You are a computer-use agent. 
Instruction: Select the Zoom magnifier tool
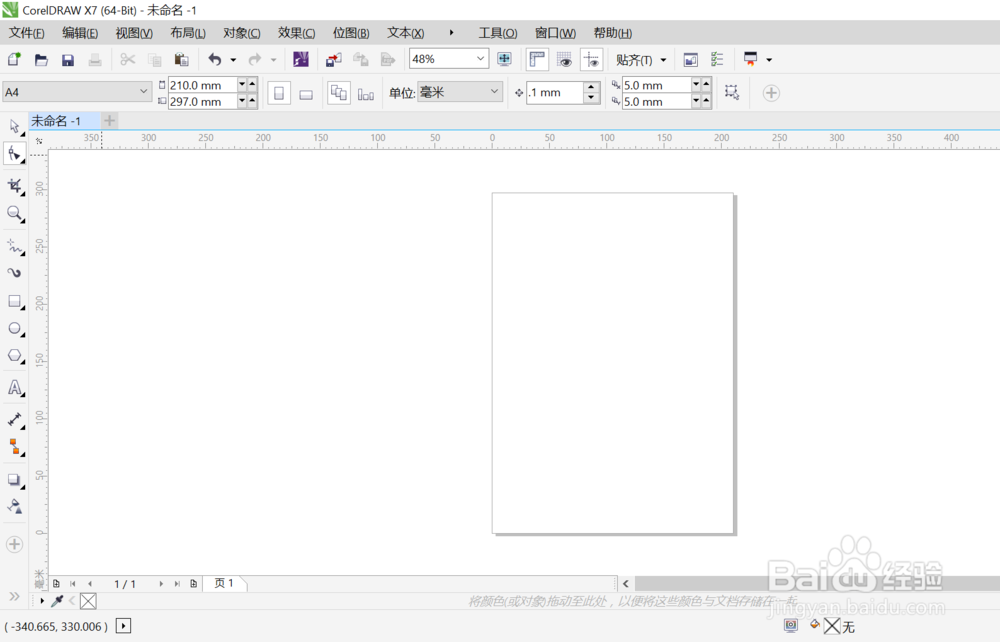tap(14, 214)
